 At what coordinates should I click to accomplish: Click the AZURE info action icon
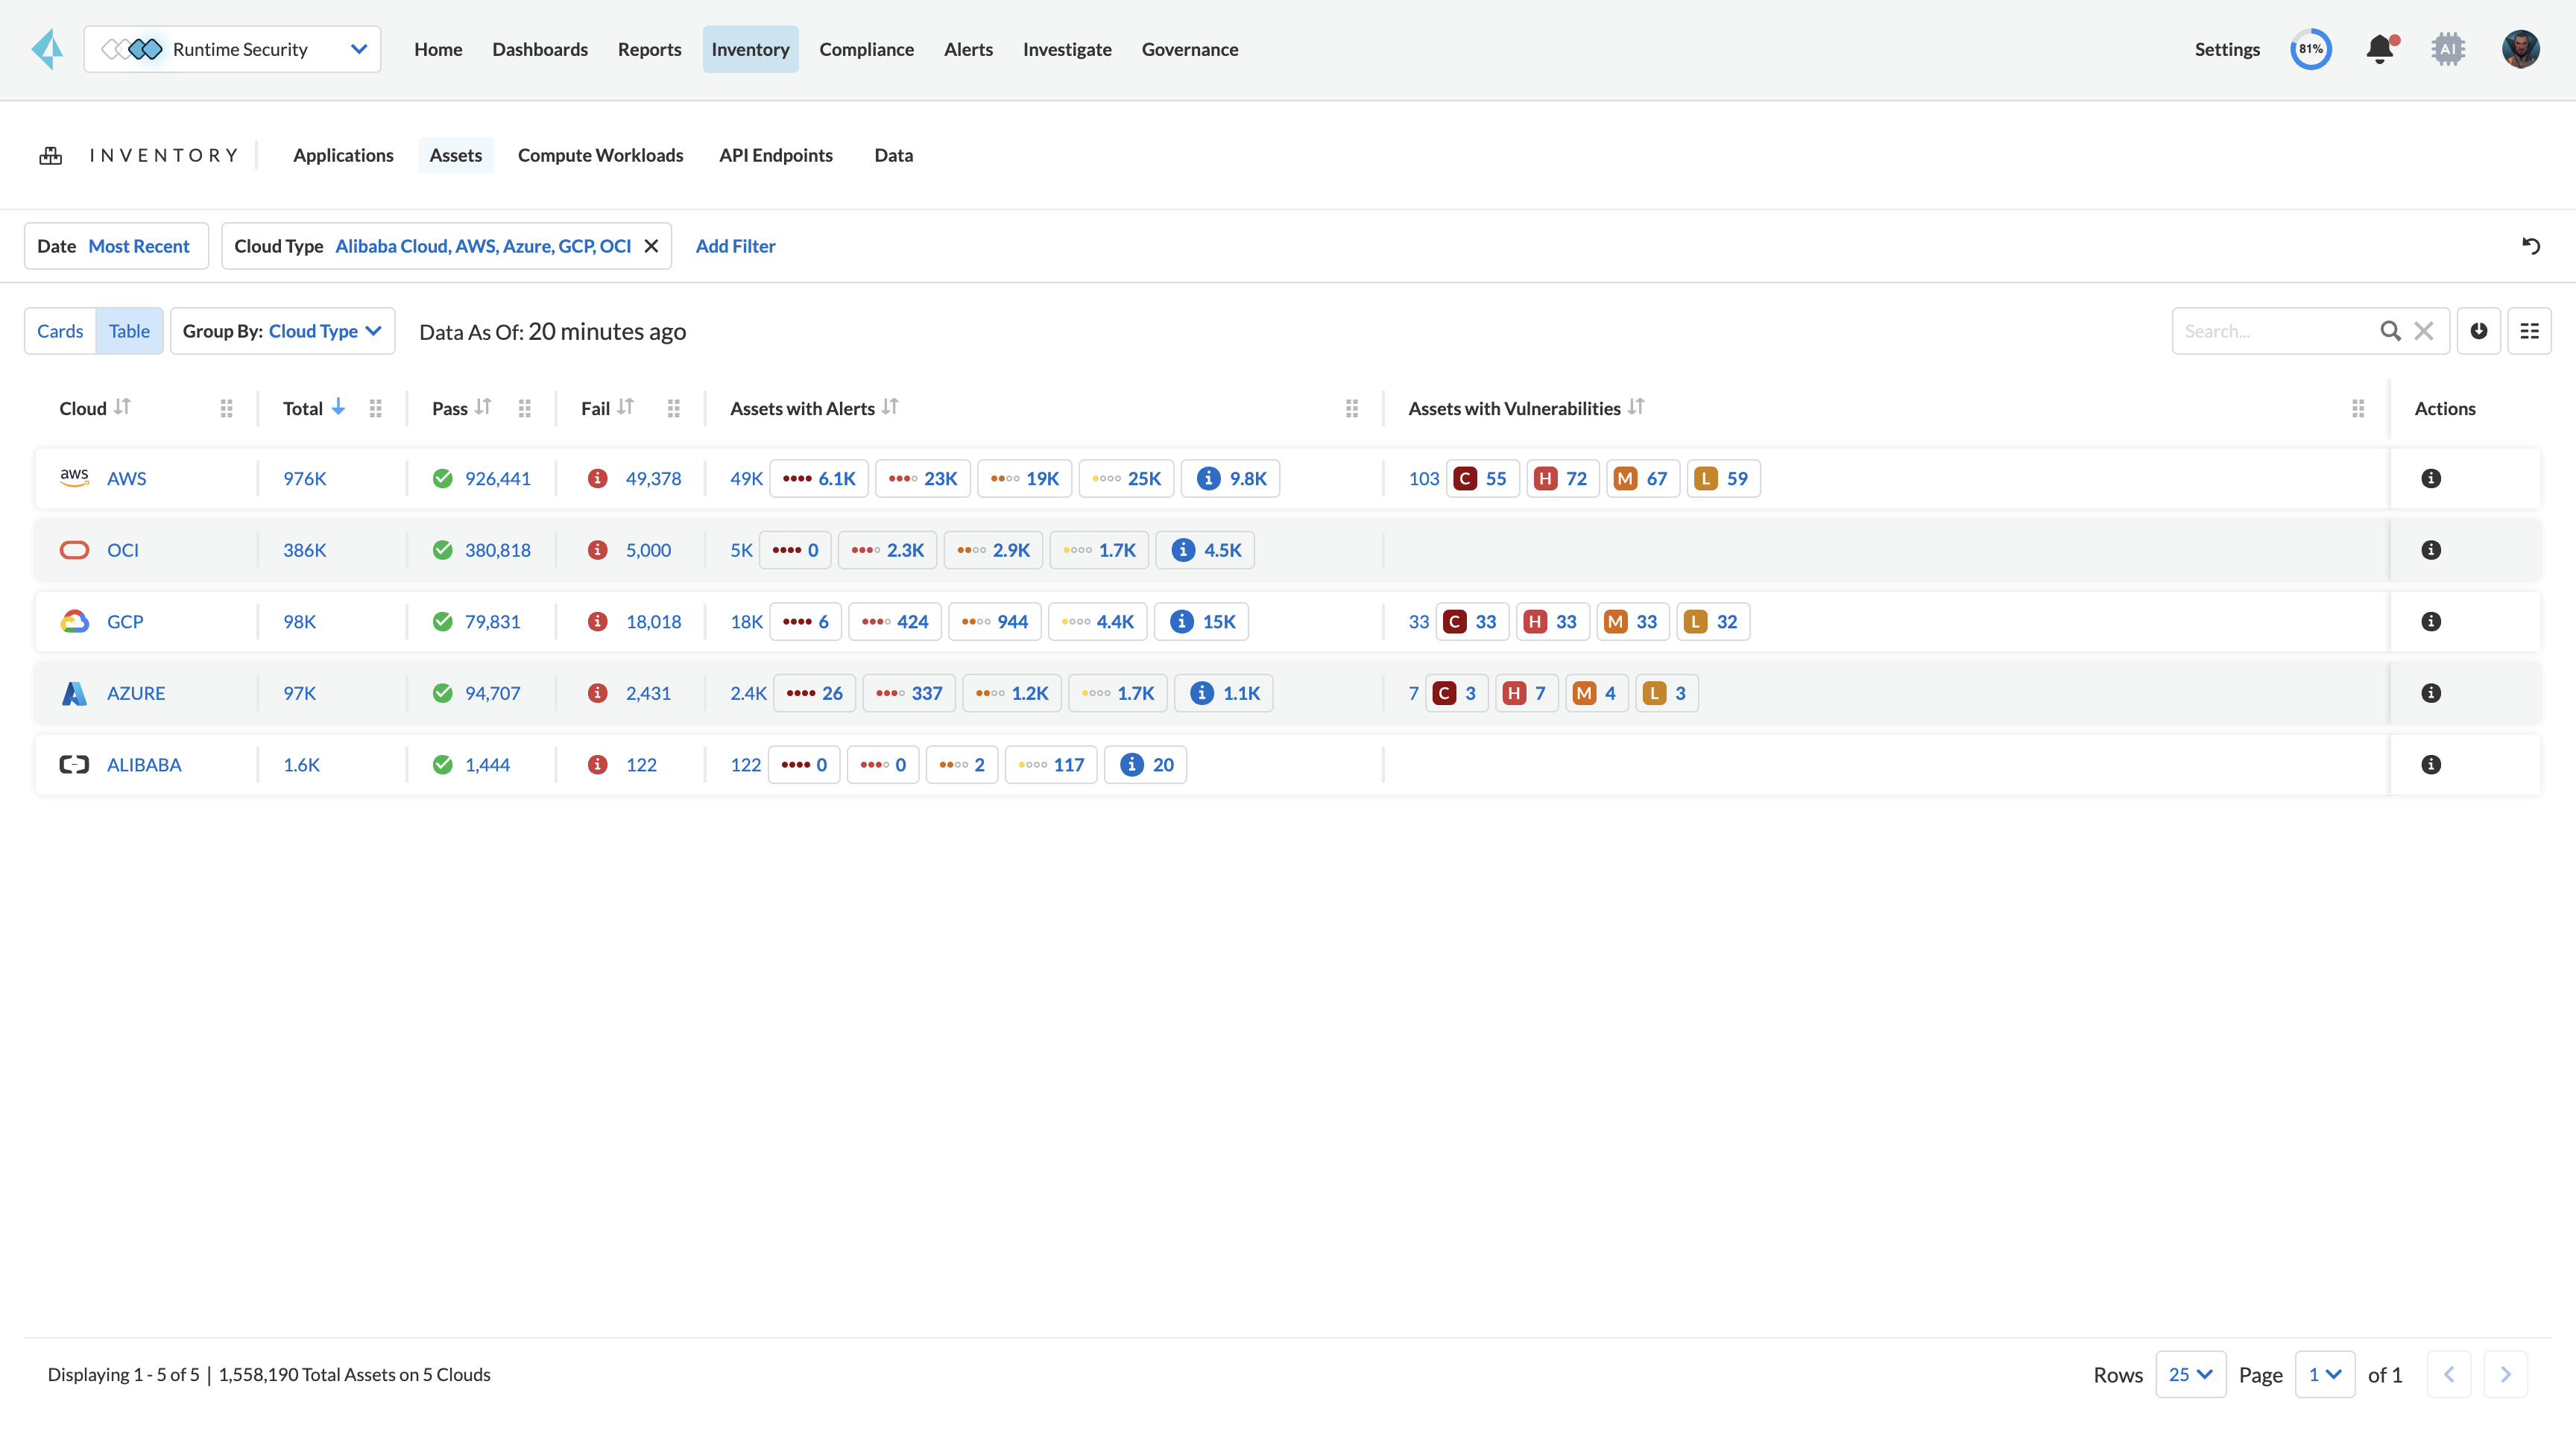point(2430,692)
